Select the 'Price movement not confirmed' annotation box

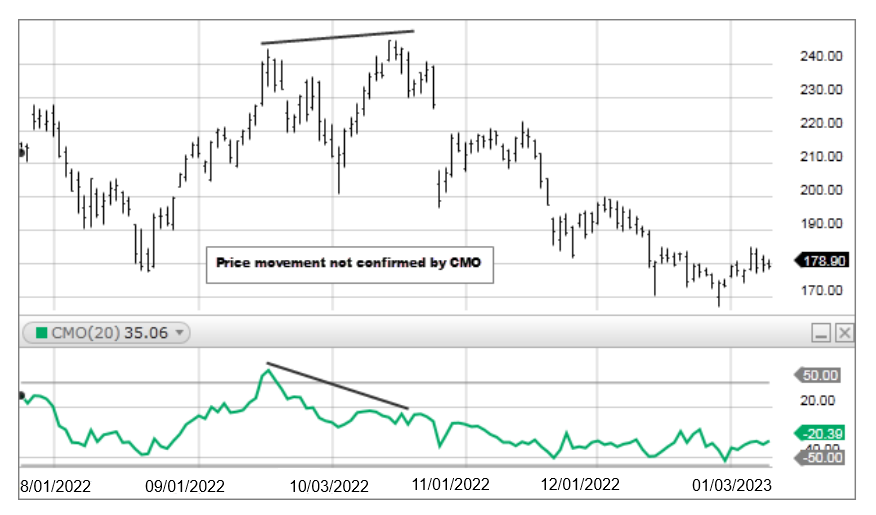[350, 264]
